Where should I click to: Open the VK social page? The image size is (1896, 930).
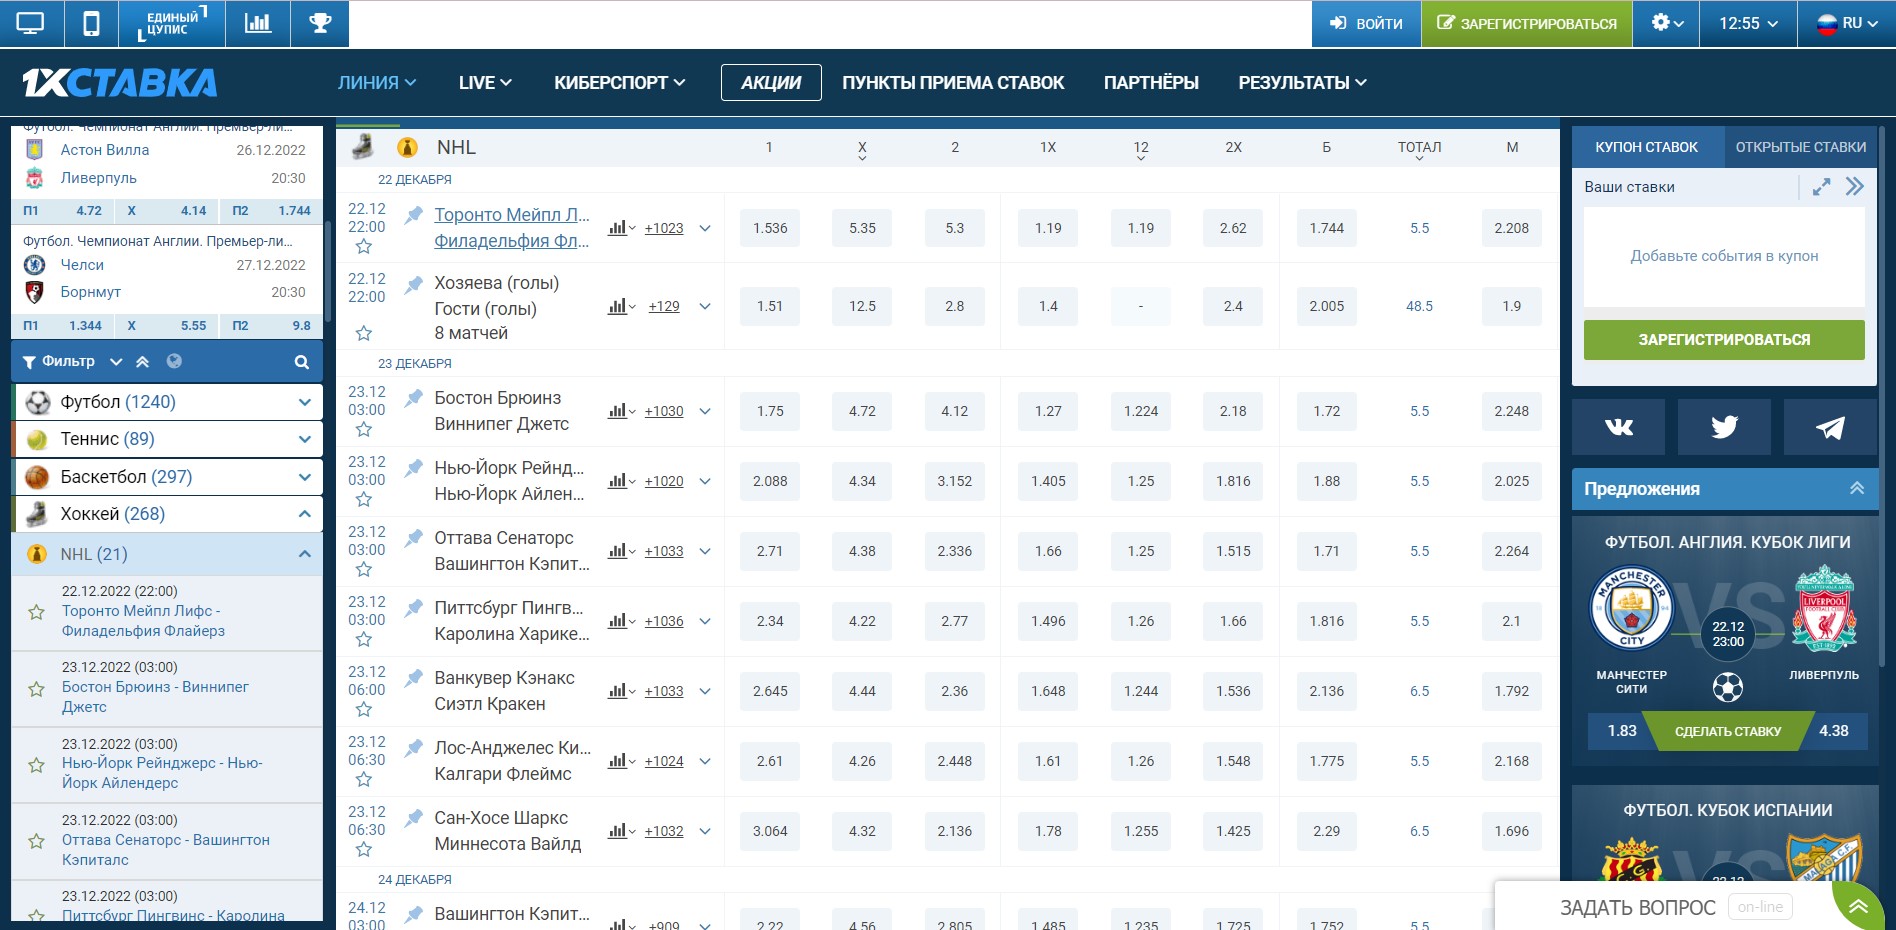tap(1618, 427)
